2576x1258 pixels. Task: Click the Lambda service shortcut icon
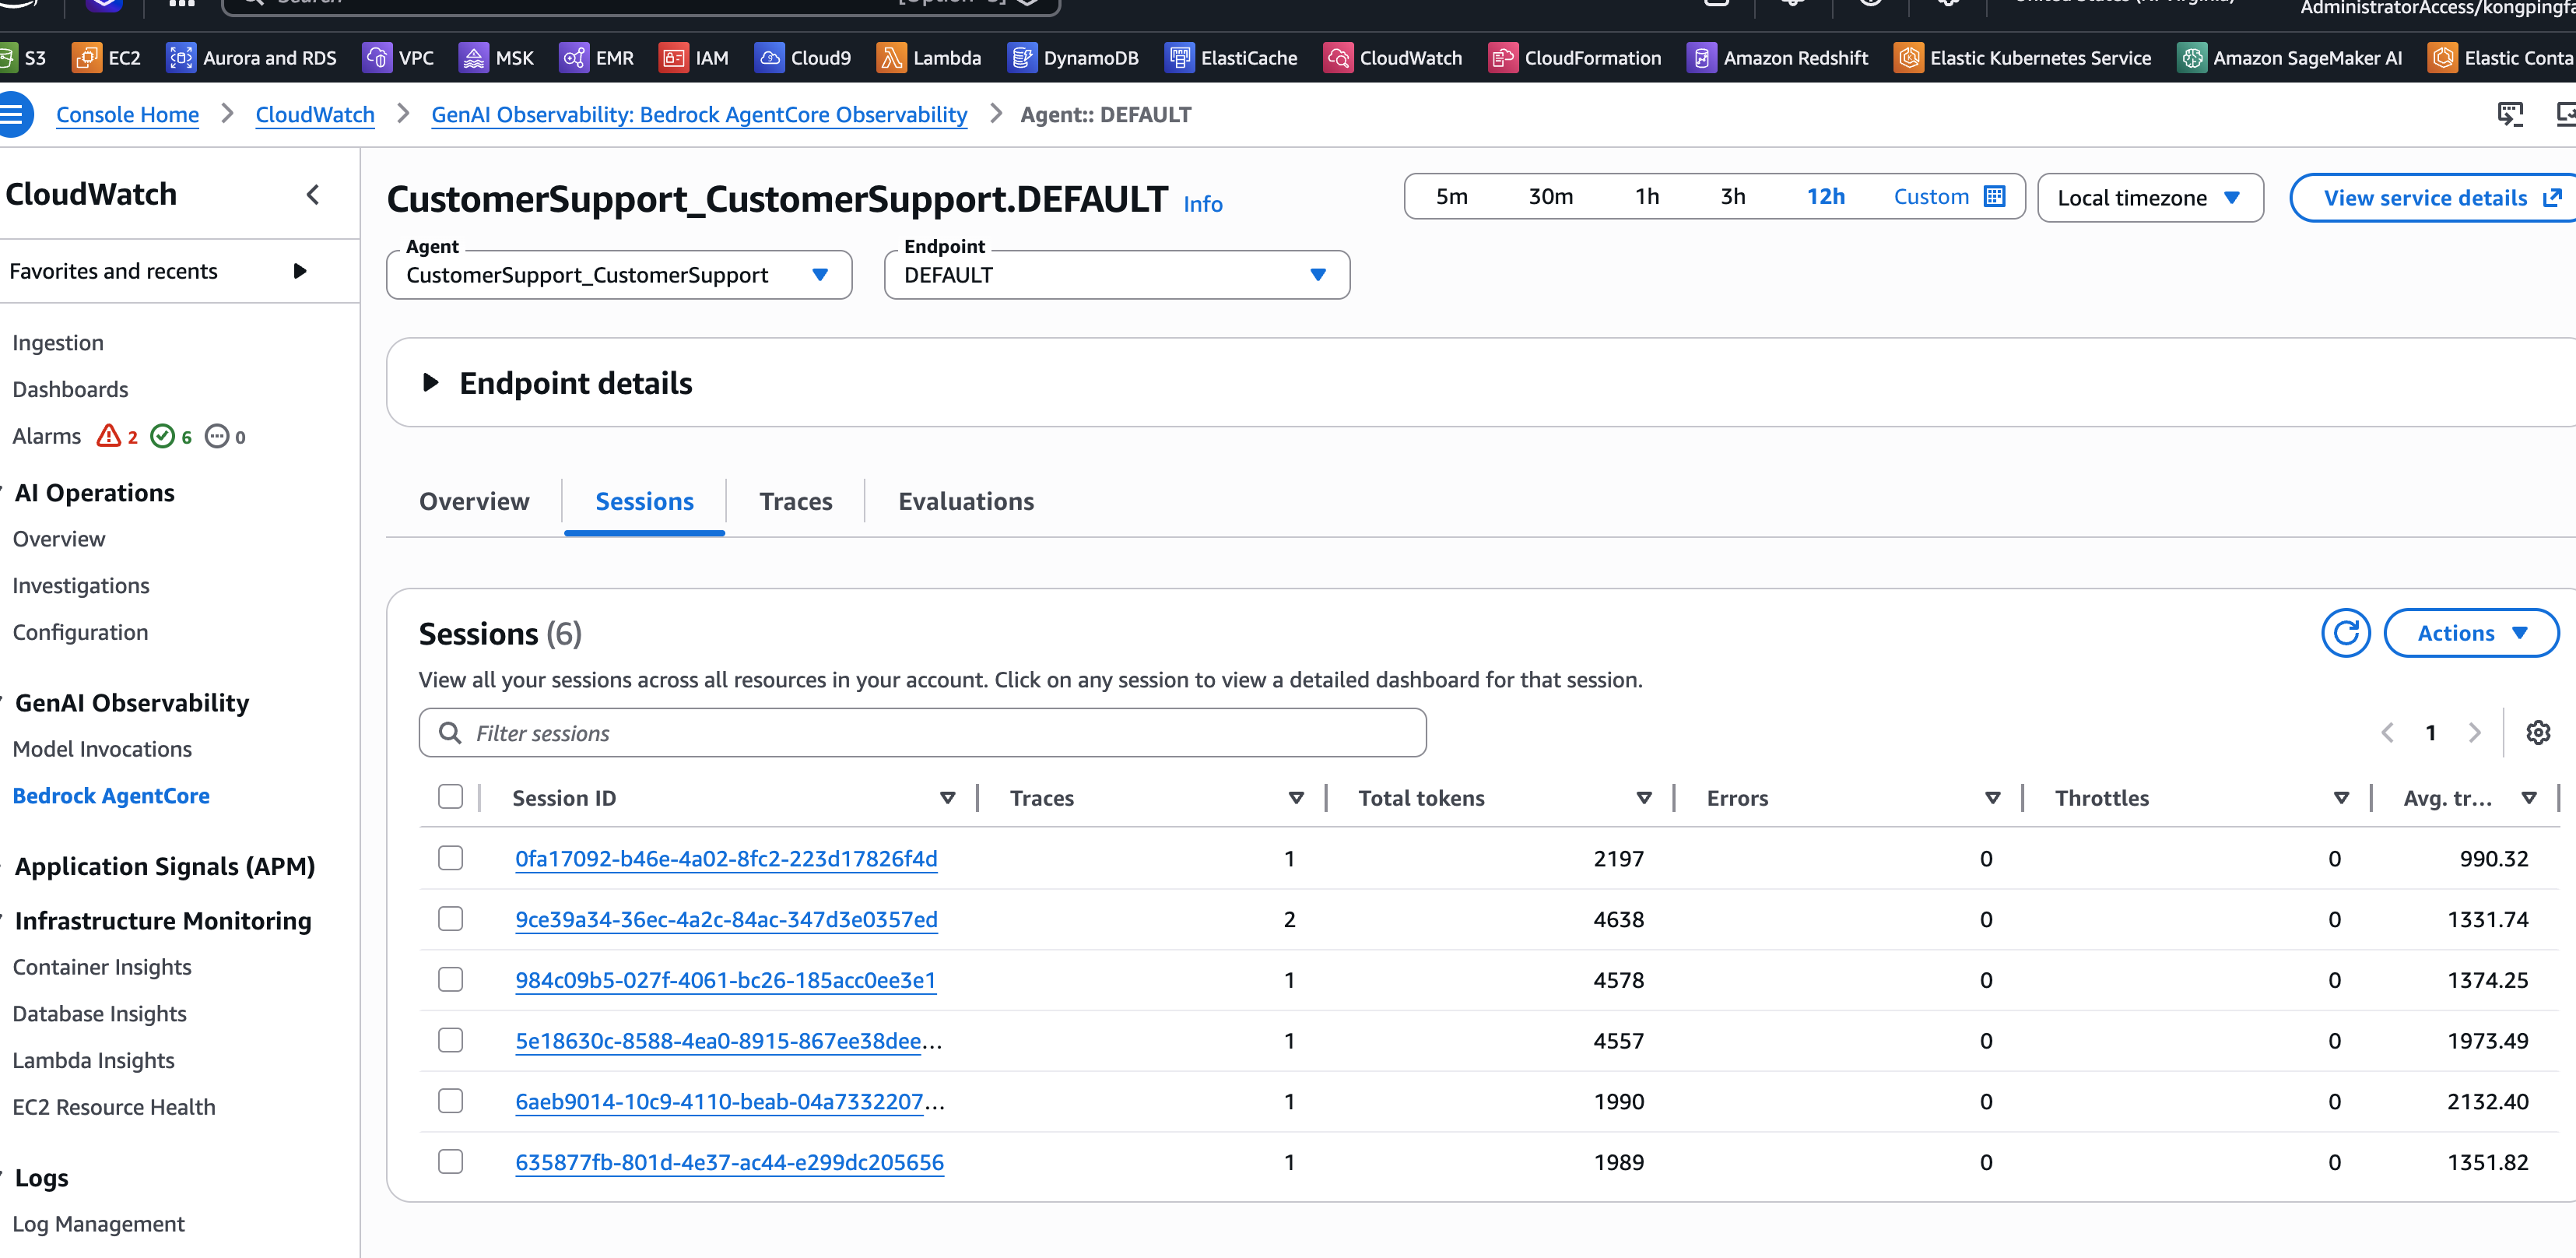[890, 58]
